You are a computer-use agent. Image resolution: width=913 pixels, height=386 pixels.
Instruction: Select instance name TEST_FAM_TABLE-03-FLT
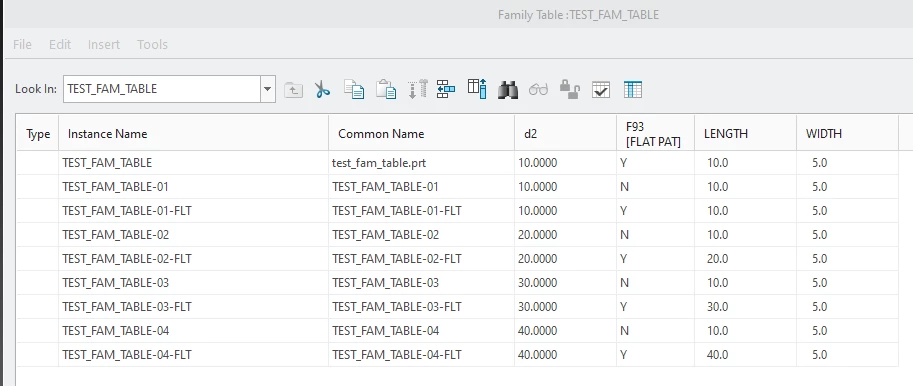(193, 307)
